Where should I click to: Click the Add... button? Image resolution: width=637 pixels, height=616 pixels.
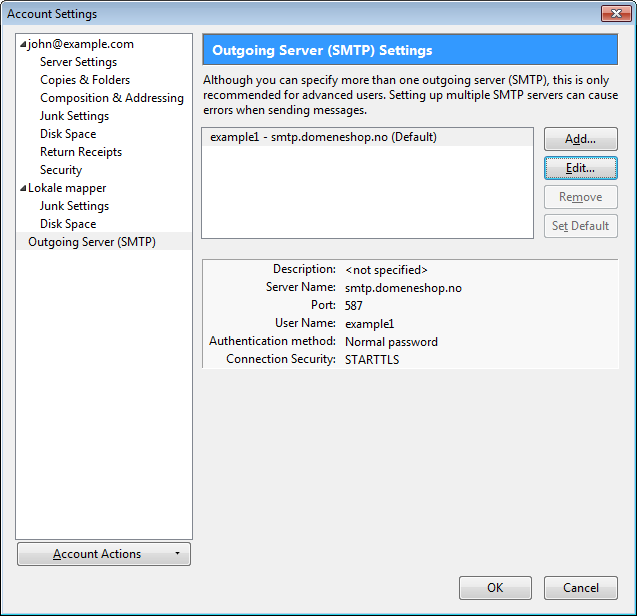point(580,139)
